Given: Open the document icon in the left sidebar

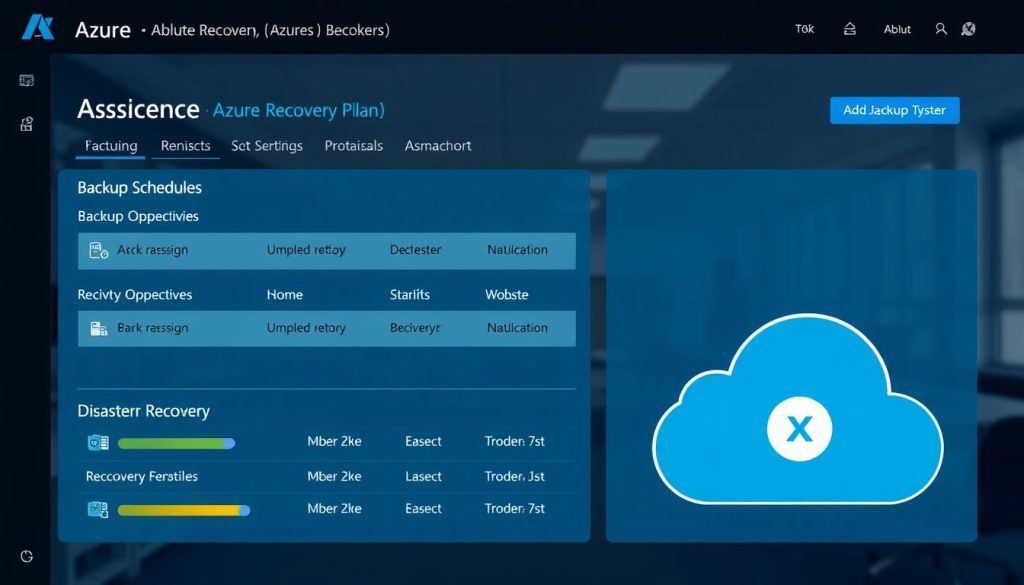Looking at the screenshot, I should point(25,80).
